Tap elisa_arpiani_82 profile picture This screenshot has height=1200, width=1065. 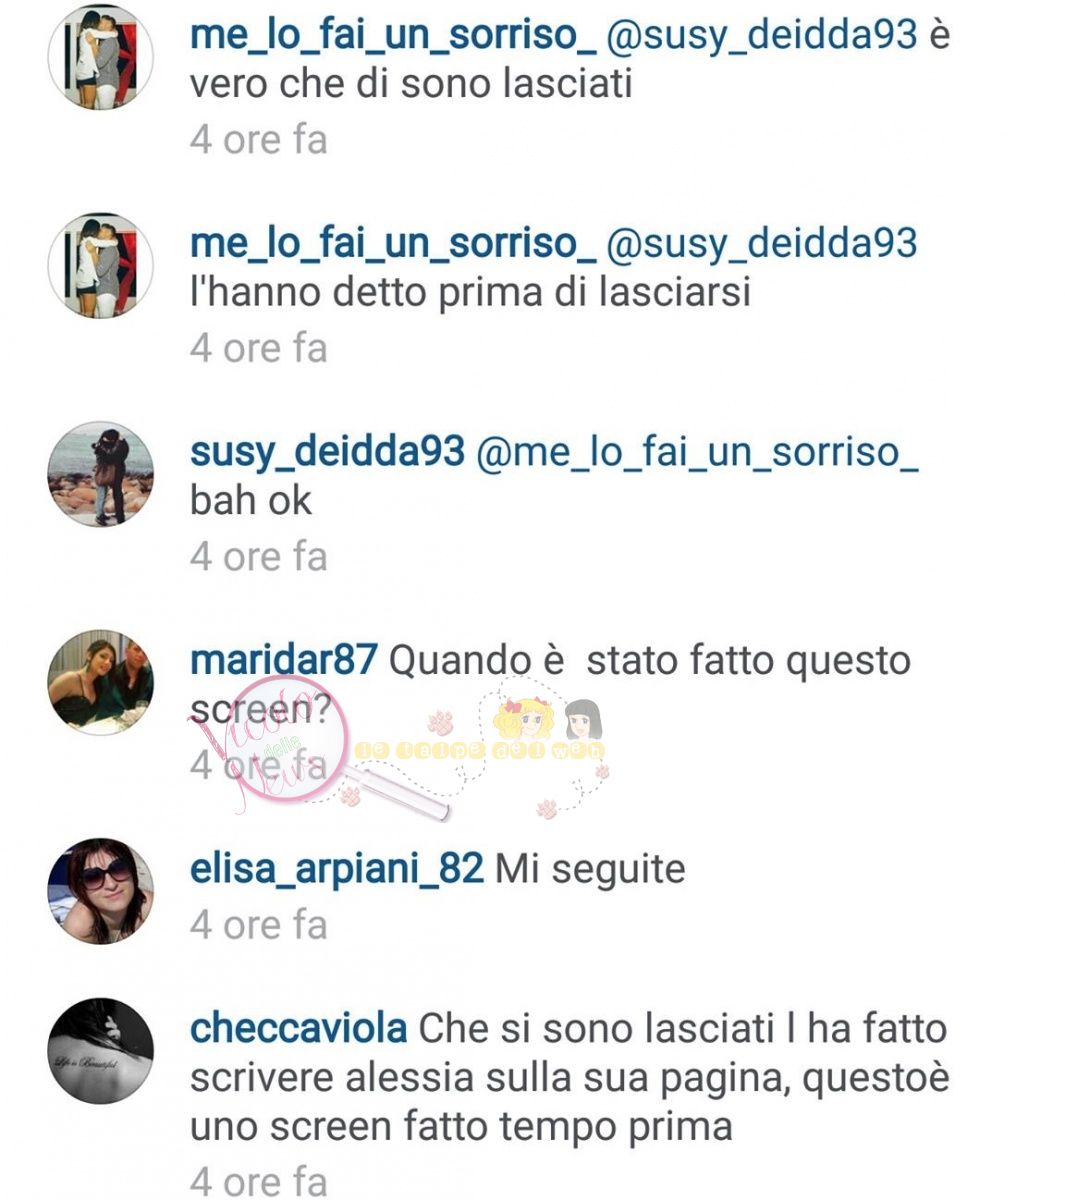(101, 890)
